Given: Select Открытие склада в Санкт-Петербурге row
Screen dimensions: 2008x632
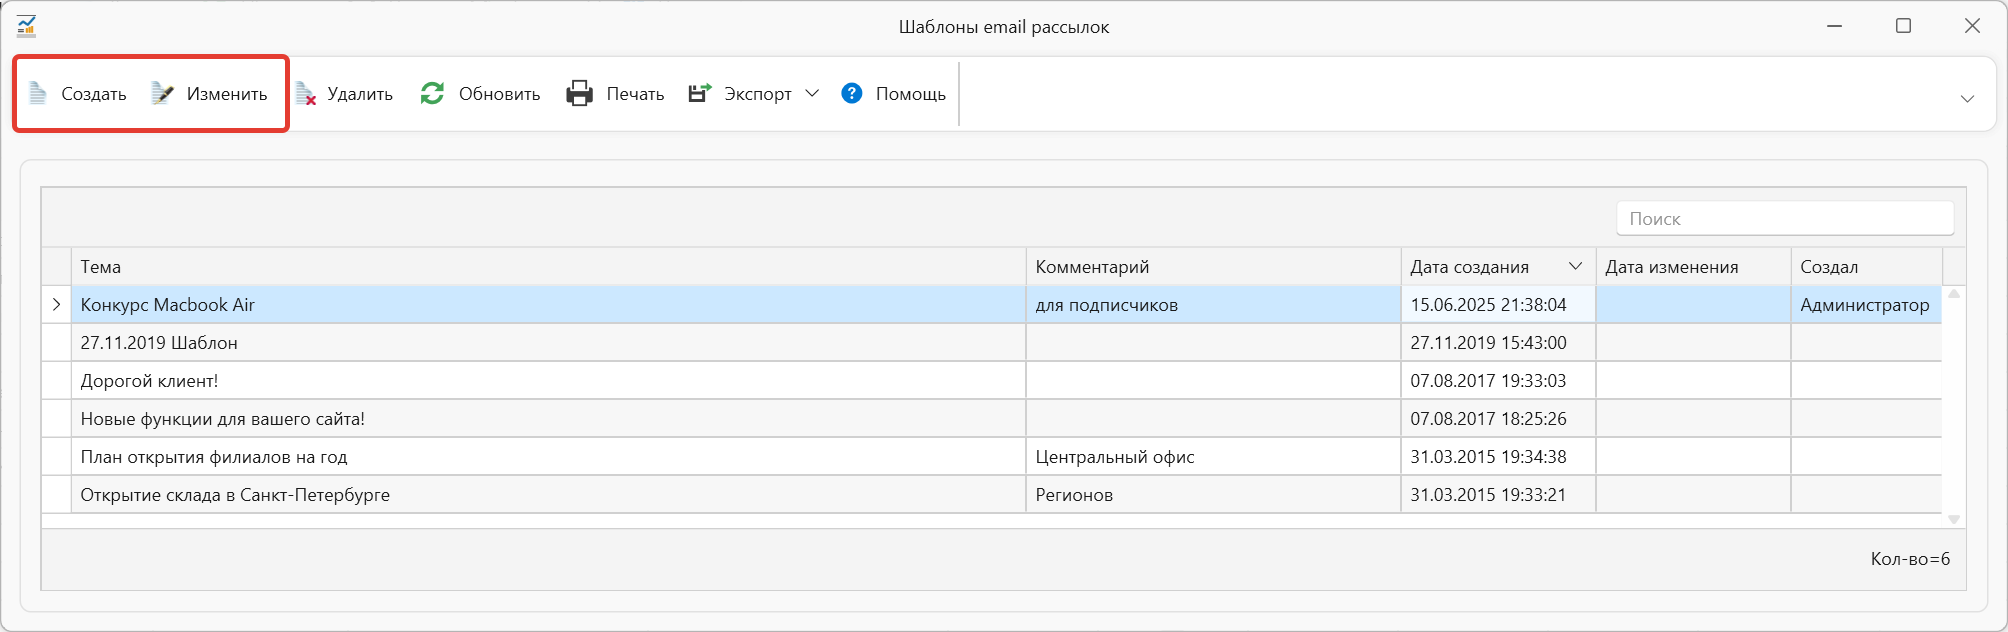Looking at the screenshot, I should coord(991,495).
